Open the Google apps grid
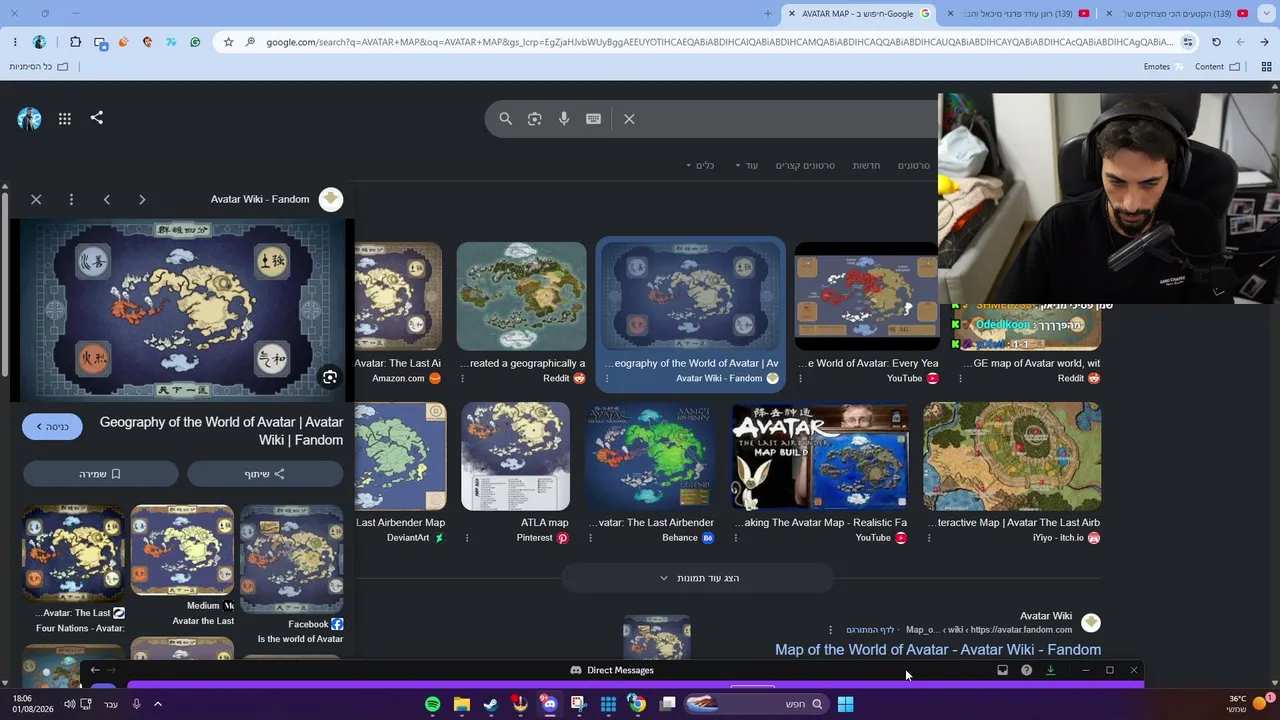Screen dimensions: 1280x720 pyautogui.click(x=64, y=118)
